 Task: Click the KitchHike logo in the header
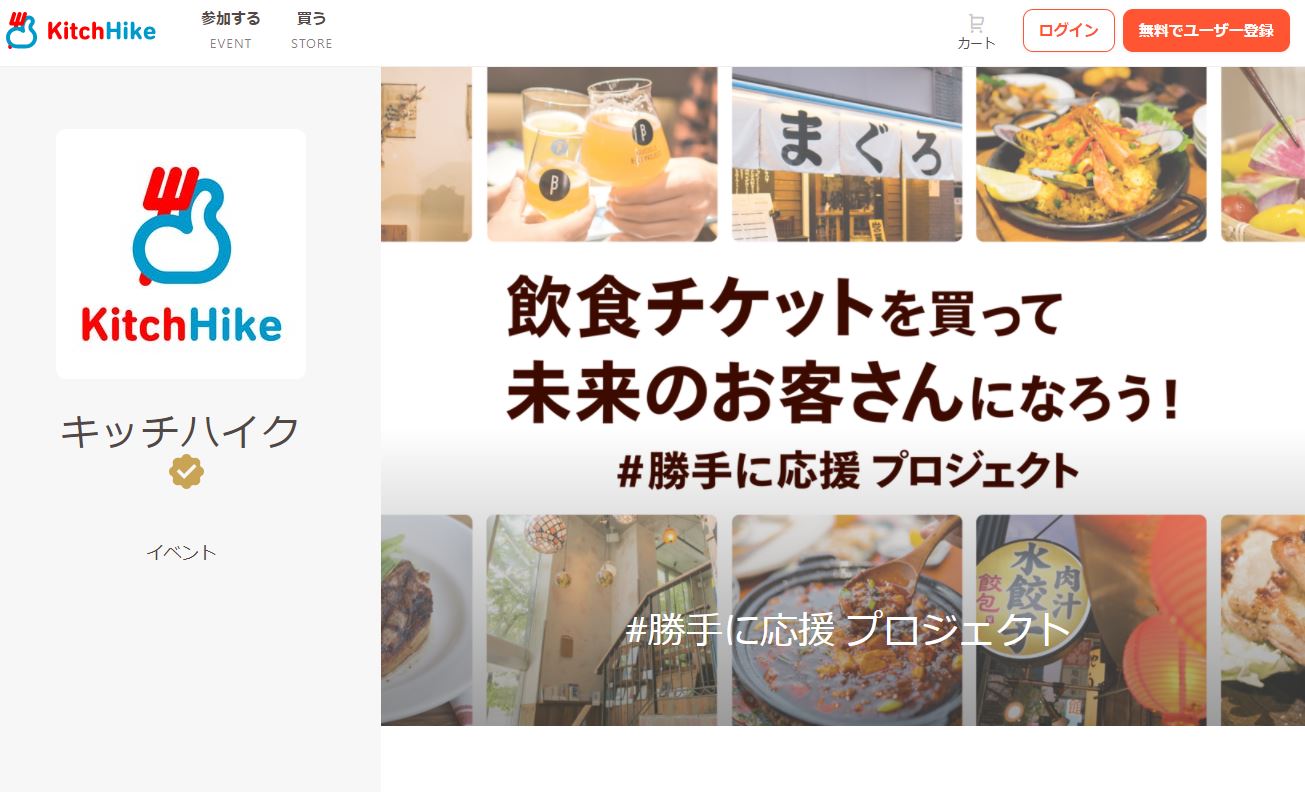point(81,31)
